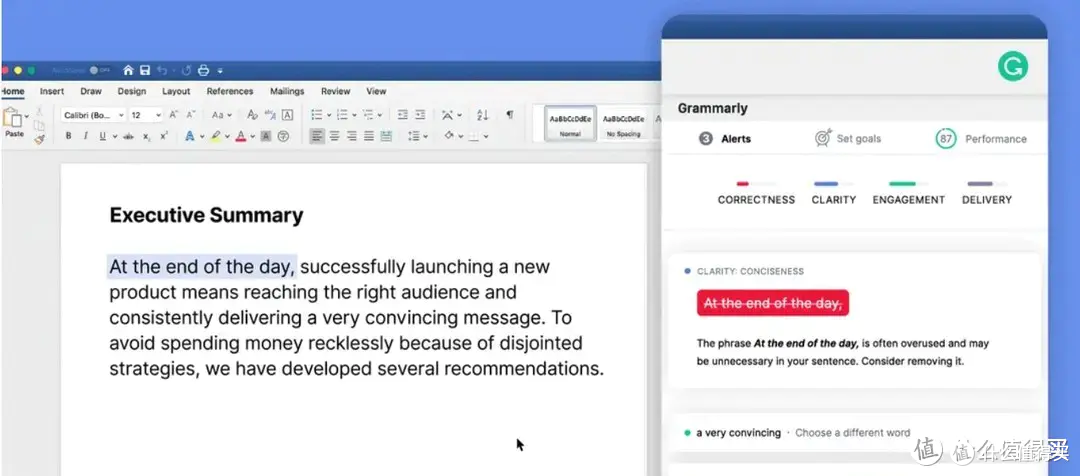Select the No Spacing style thumbnail
Viewport: 1080px width, 476px height.
click(x=623, y=124)
